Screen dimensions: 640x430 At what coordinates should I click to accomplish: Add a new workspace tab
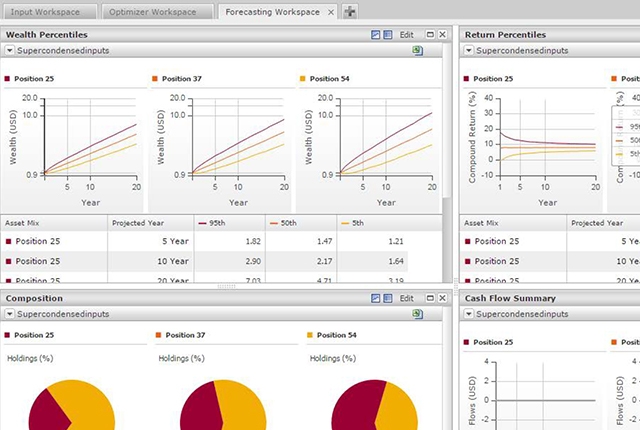point(349,12)
